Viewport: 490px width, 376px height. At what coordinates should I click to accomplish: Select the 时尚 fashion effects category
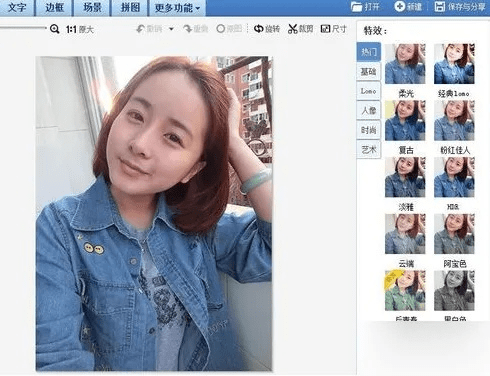tap(368, 130)
